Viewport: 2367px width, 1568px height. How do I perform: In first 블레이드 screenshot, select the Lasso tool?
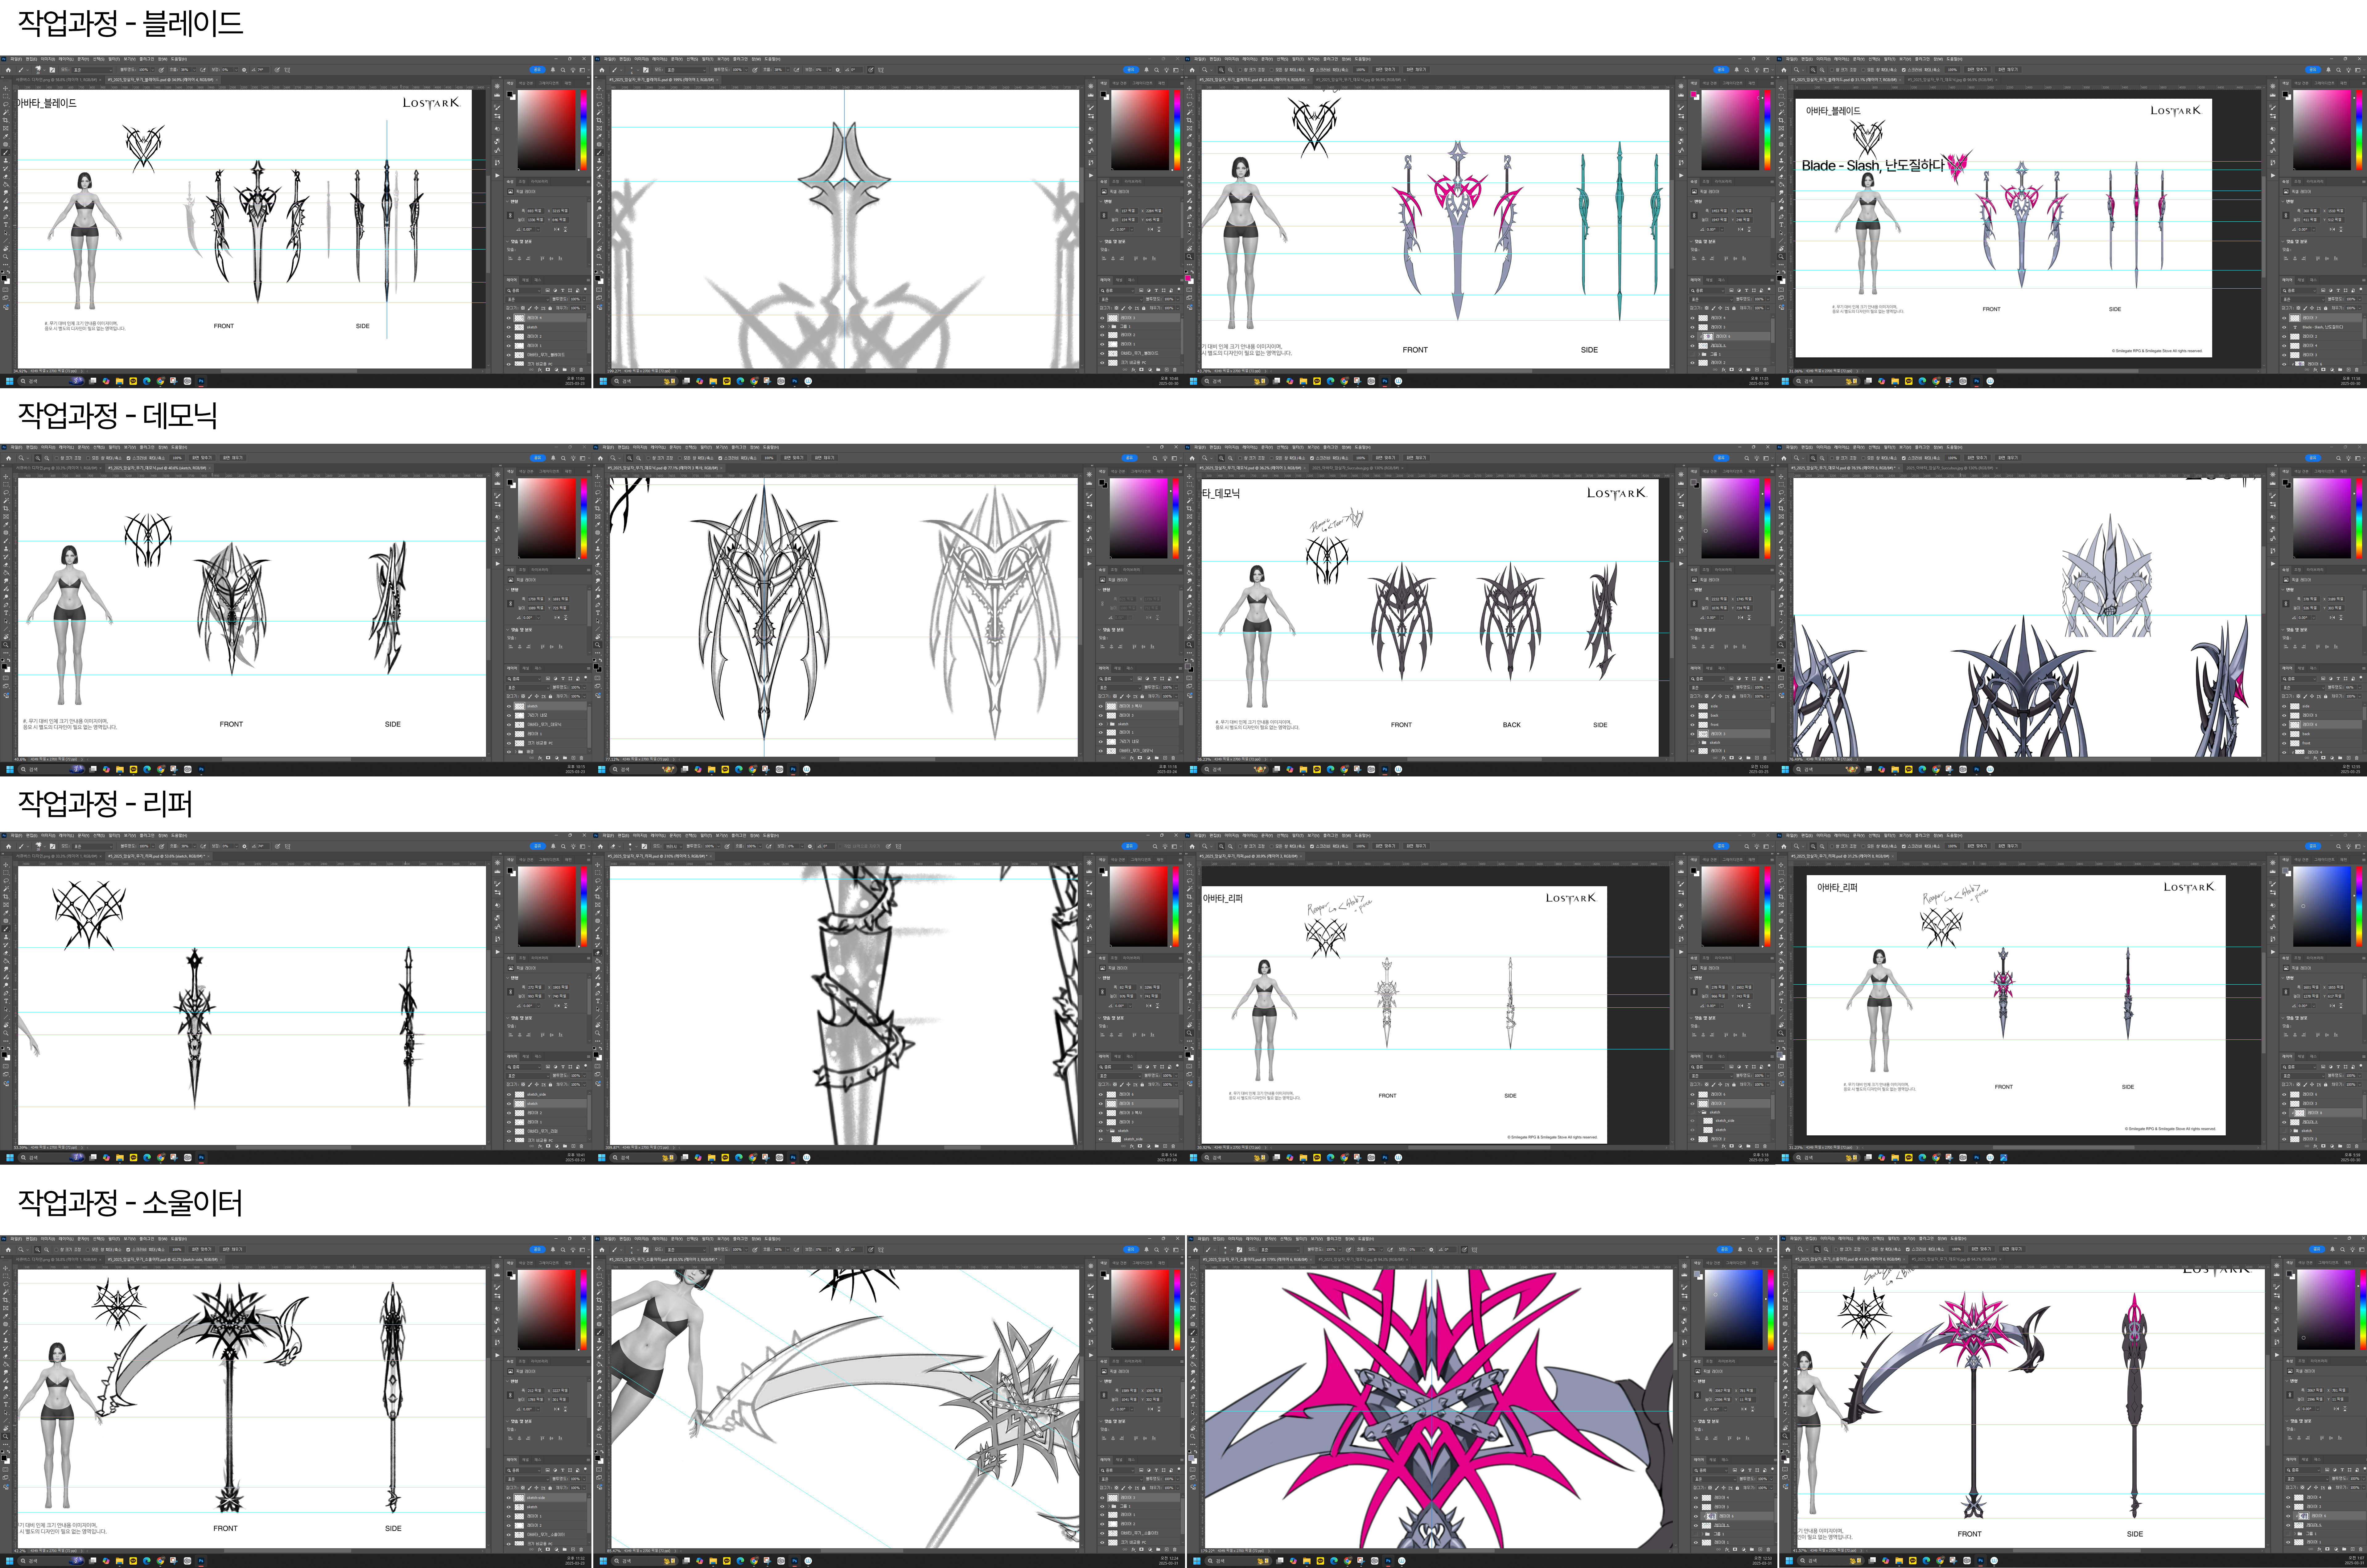(6, 104)
